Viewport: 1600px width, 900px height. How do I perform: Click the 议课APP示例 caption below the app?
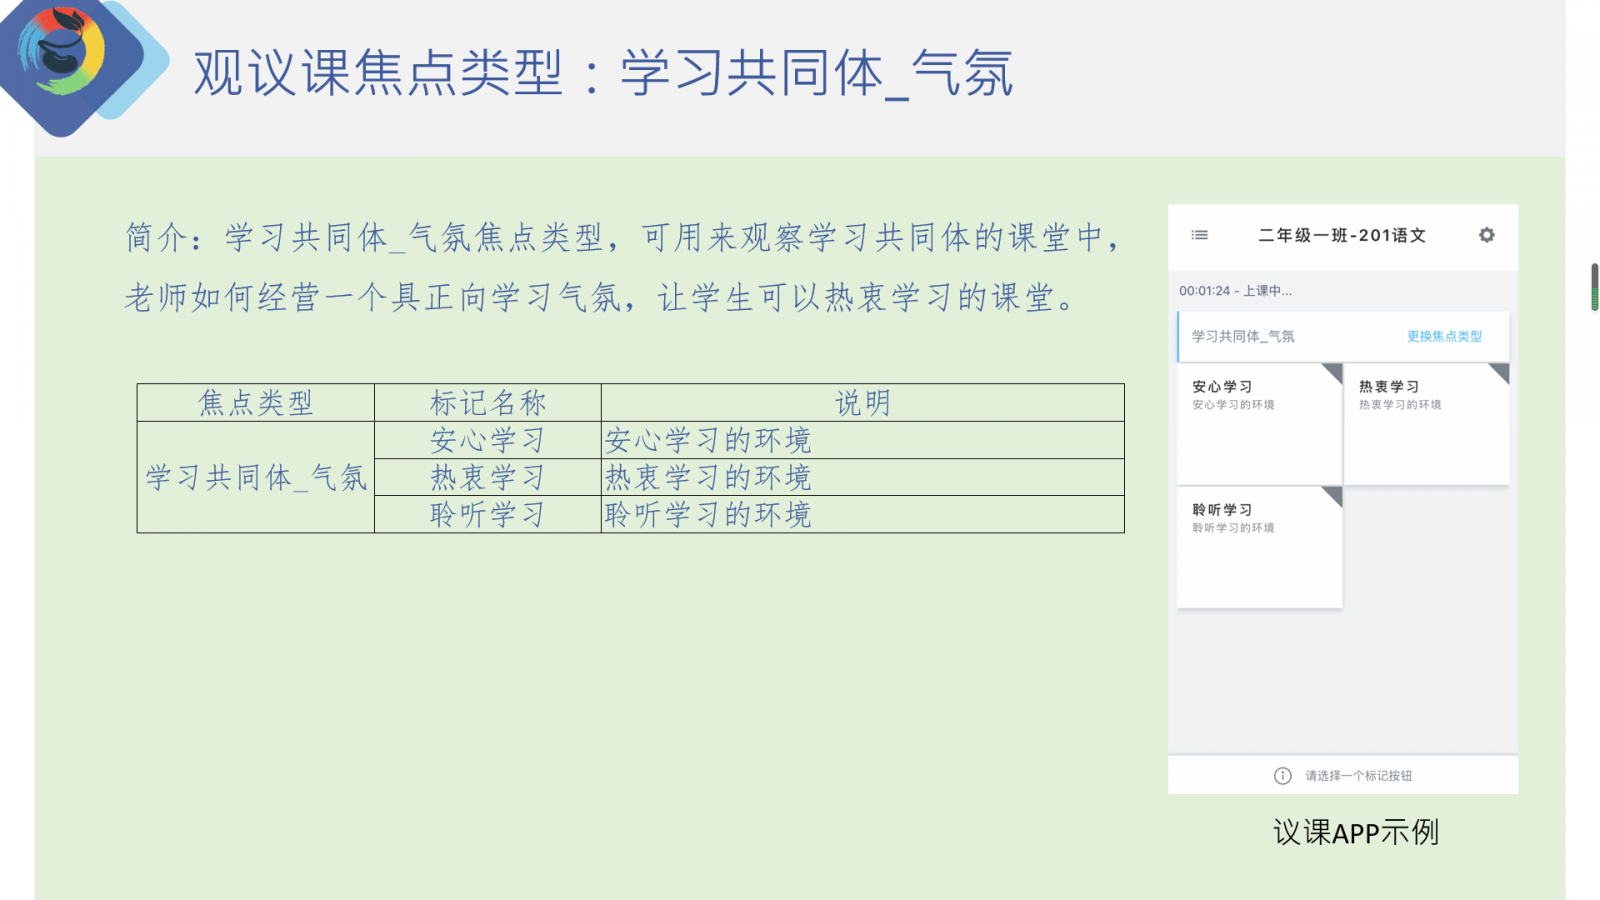[x=1355, y=832]
